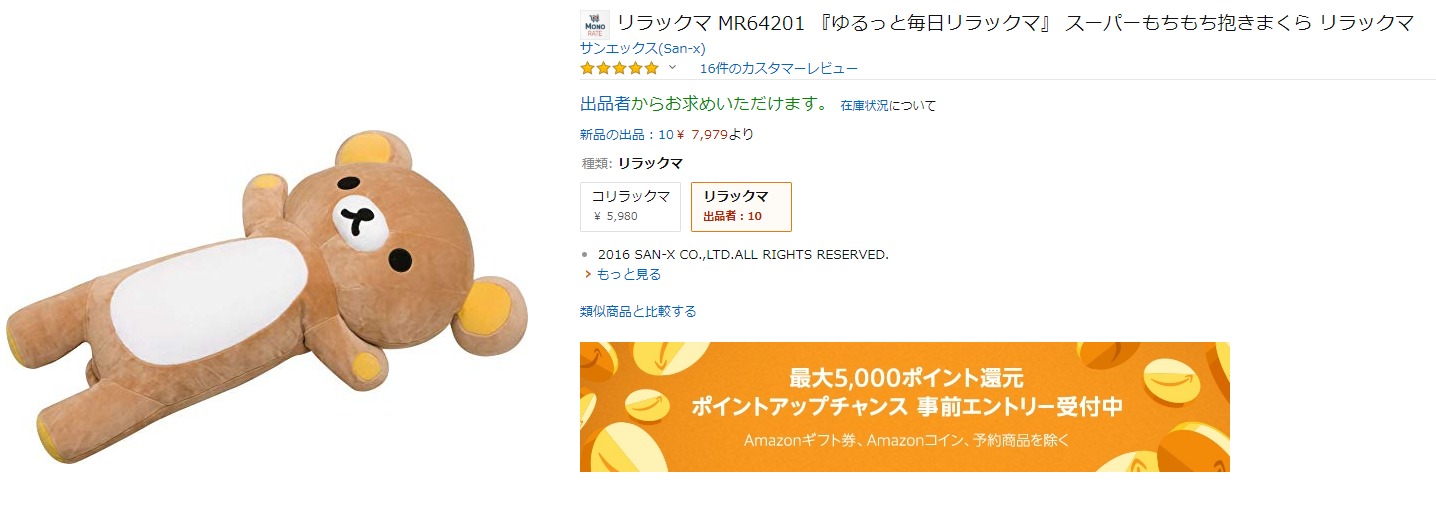Open 類似商品と比較する comparison link
1436x518 pixels.
(638, 311)
